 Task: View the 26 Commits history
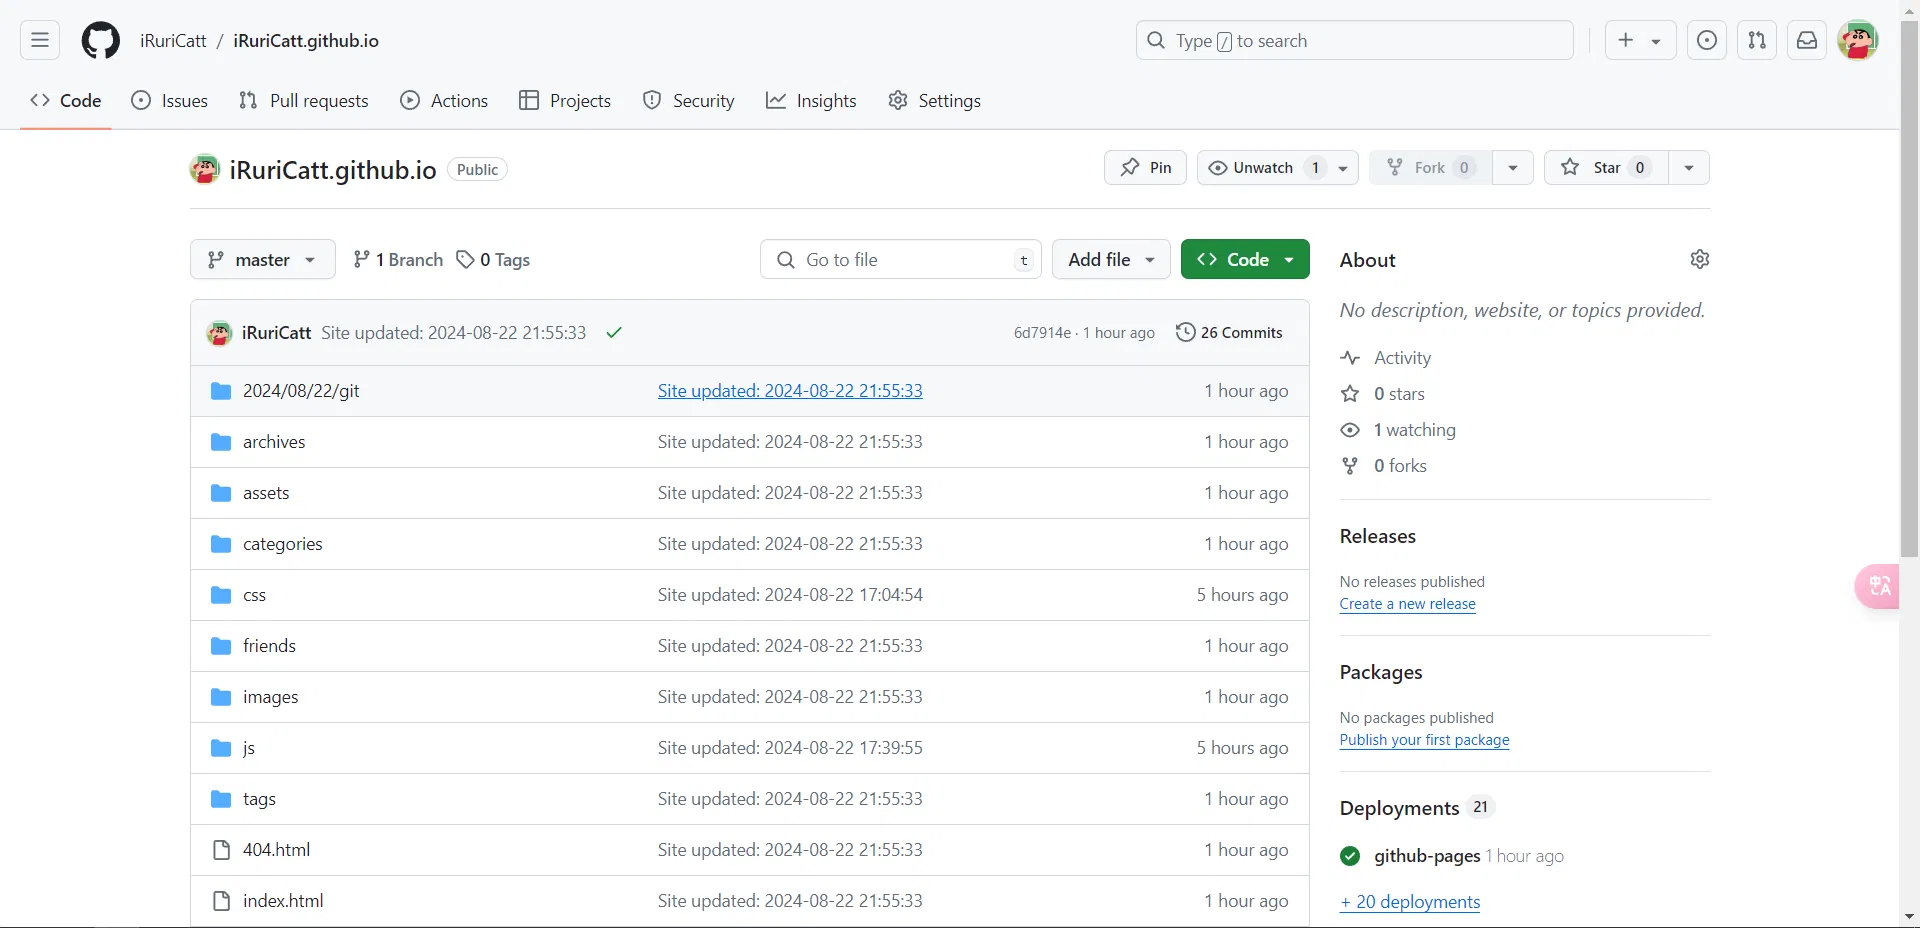coord(1229,333)
